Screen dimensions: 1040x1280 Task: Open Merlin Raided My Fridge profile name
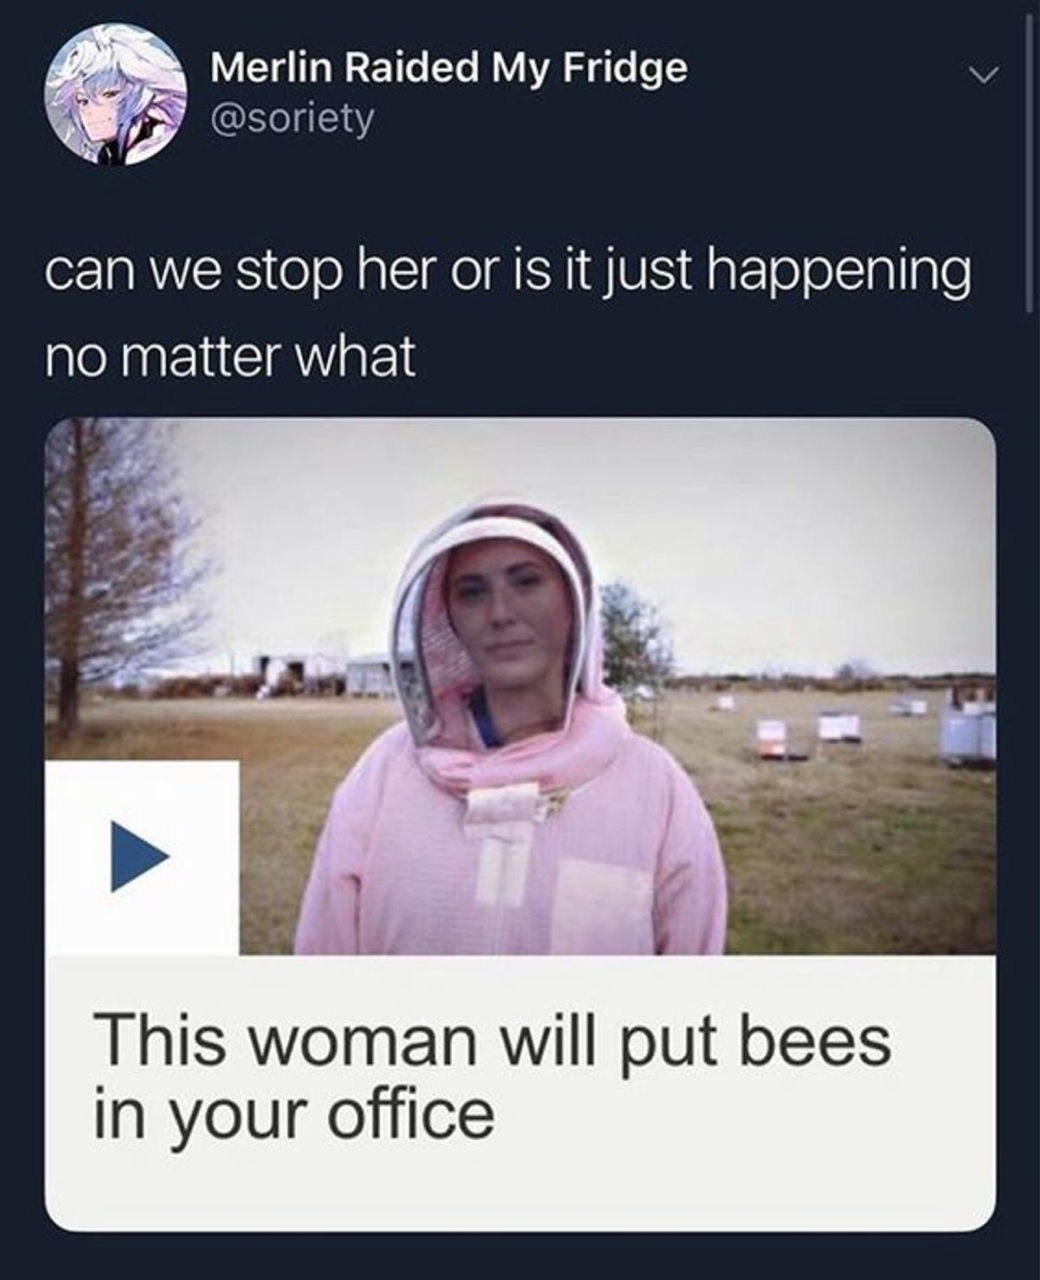(449, 68)
